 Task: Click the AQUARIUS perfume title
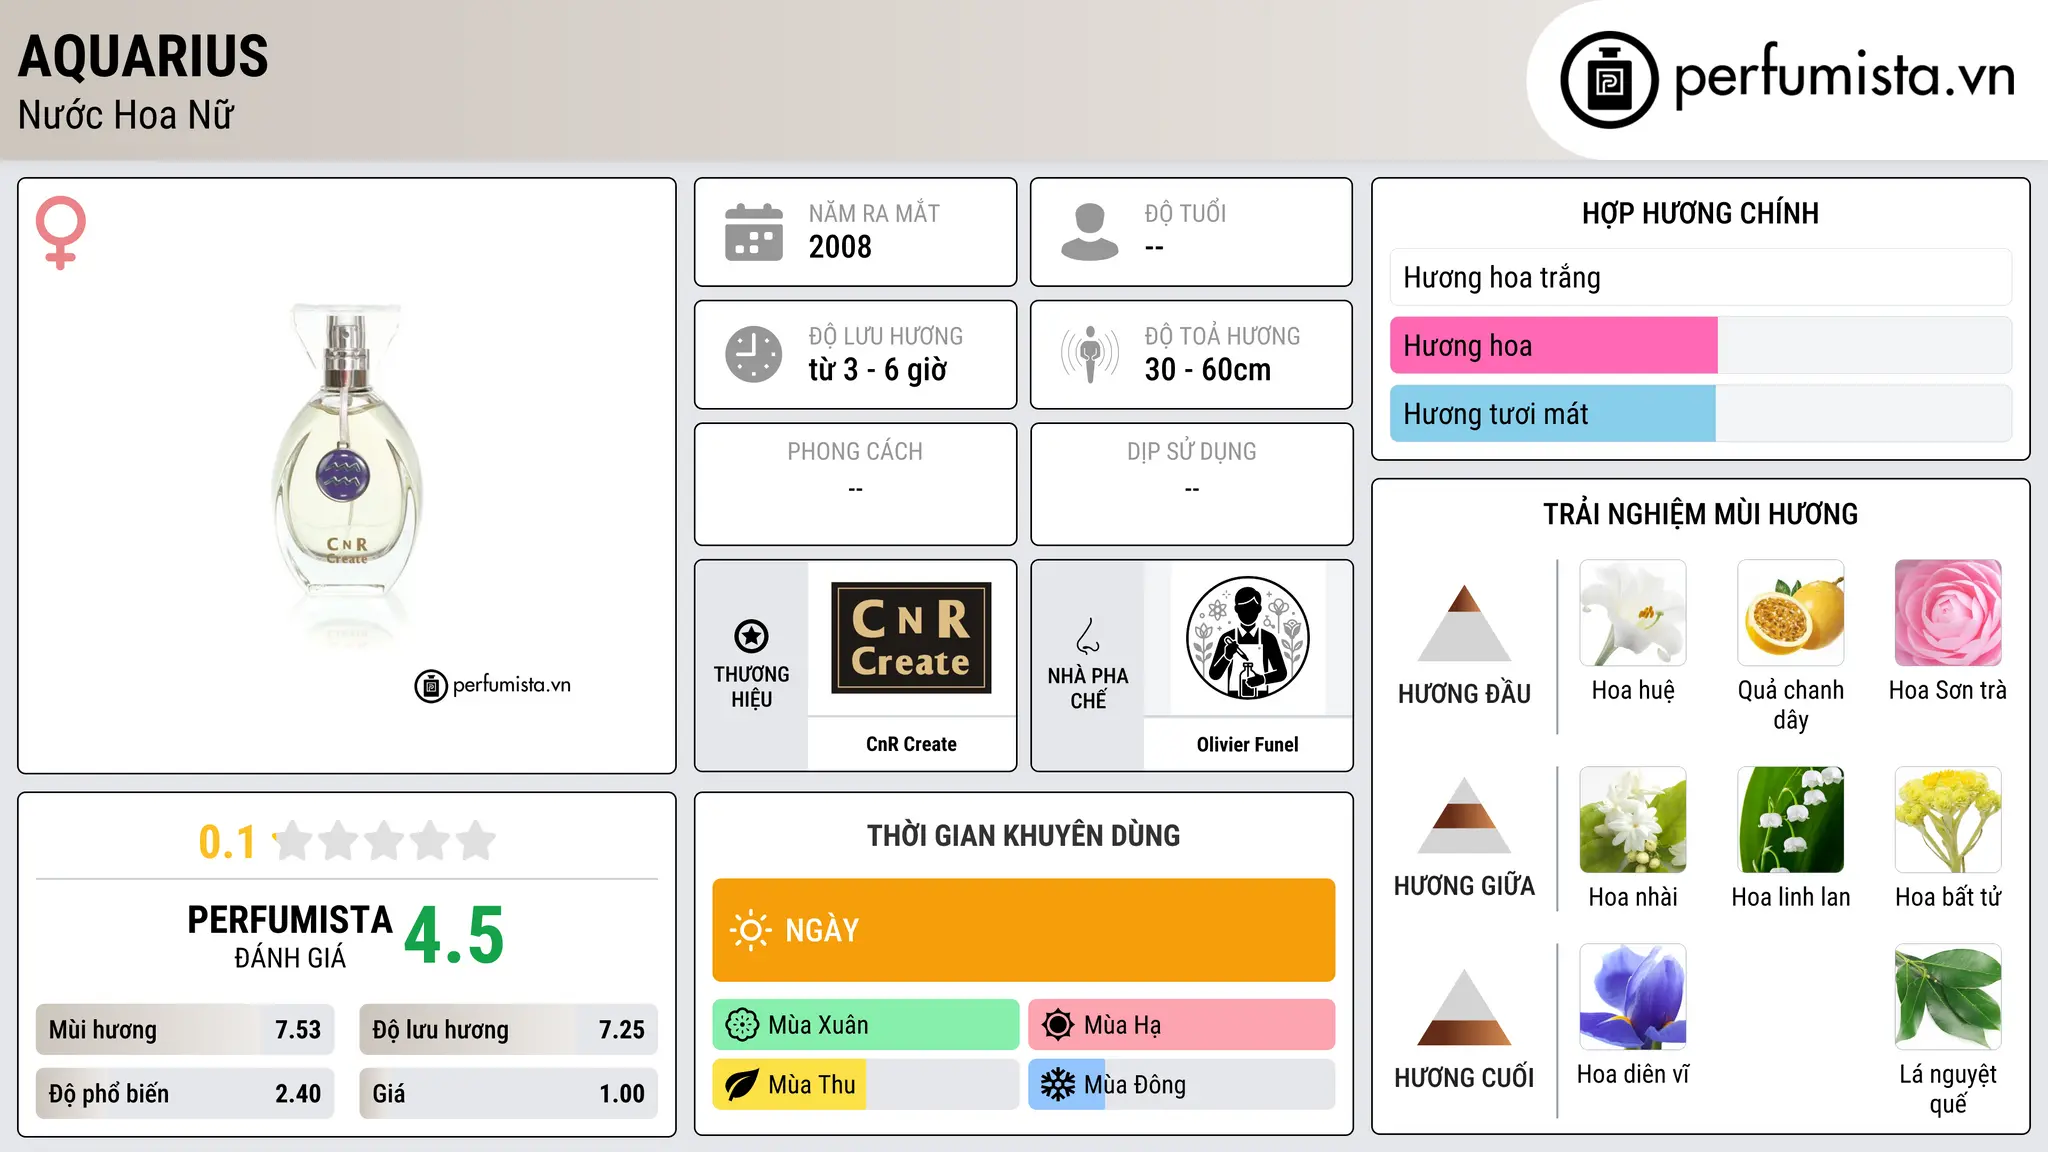(x=143, y=56)
